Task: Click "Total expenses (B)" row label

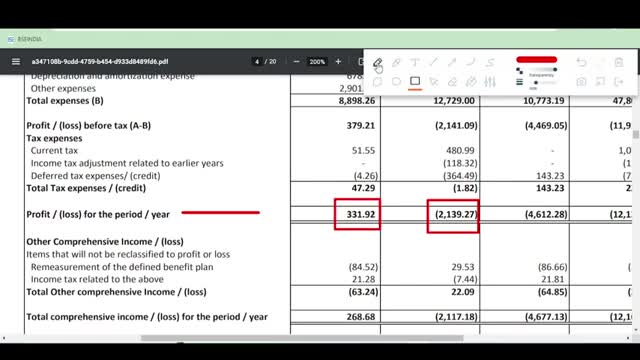Action: click(x=65, y=100)
